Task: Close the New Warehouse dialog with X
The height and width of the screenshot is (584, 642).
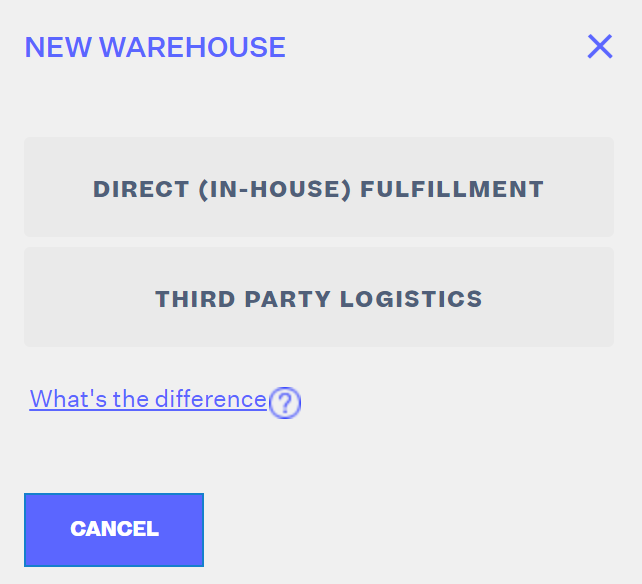Action: point(600,46)
